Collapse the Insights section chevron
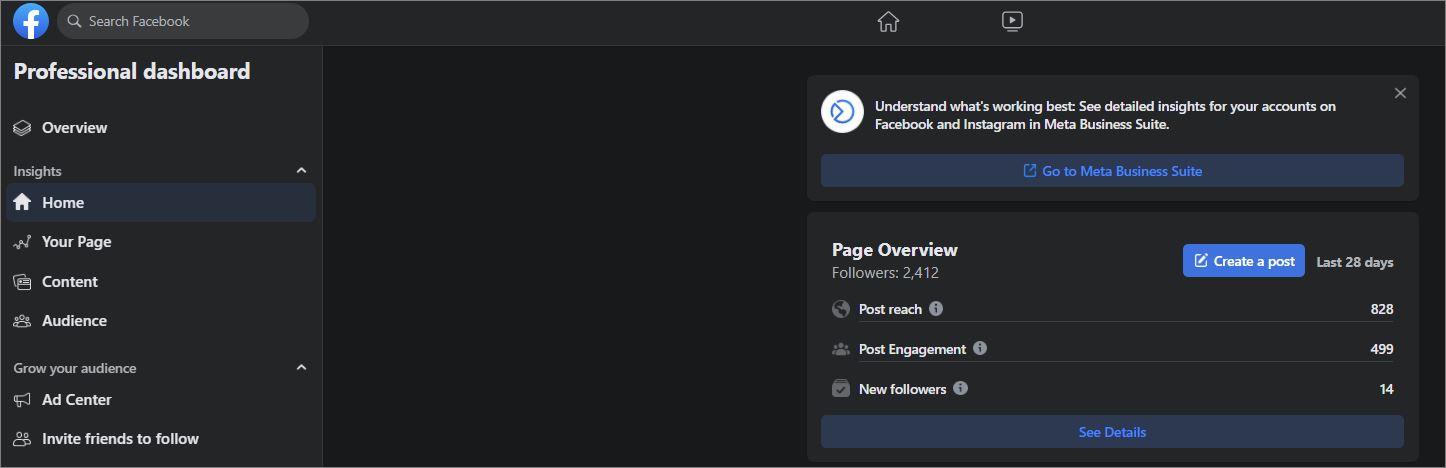The height and width of the screenshot is (468, 1446). coord(302,171)
